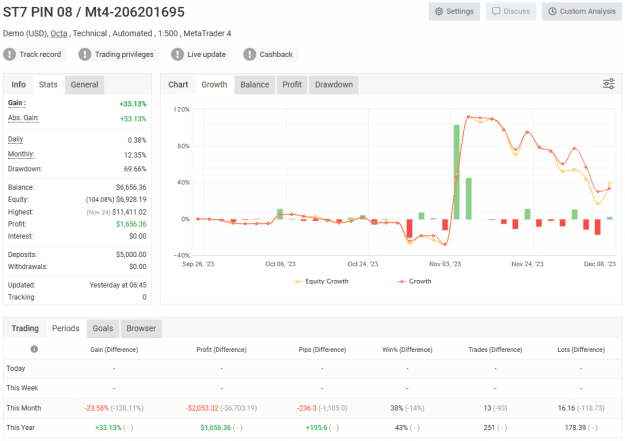This screenshot has width=625, height=441.
Task: Click the Lots (Difference) column header
Action: coord(581,350)
